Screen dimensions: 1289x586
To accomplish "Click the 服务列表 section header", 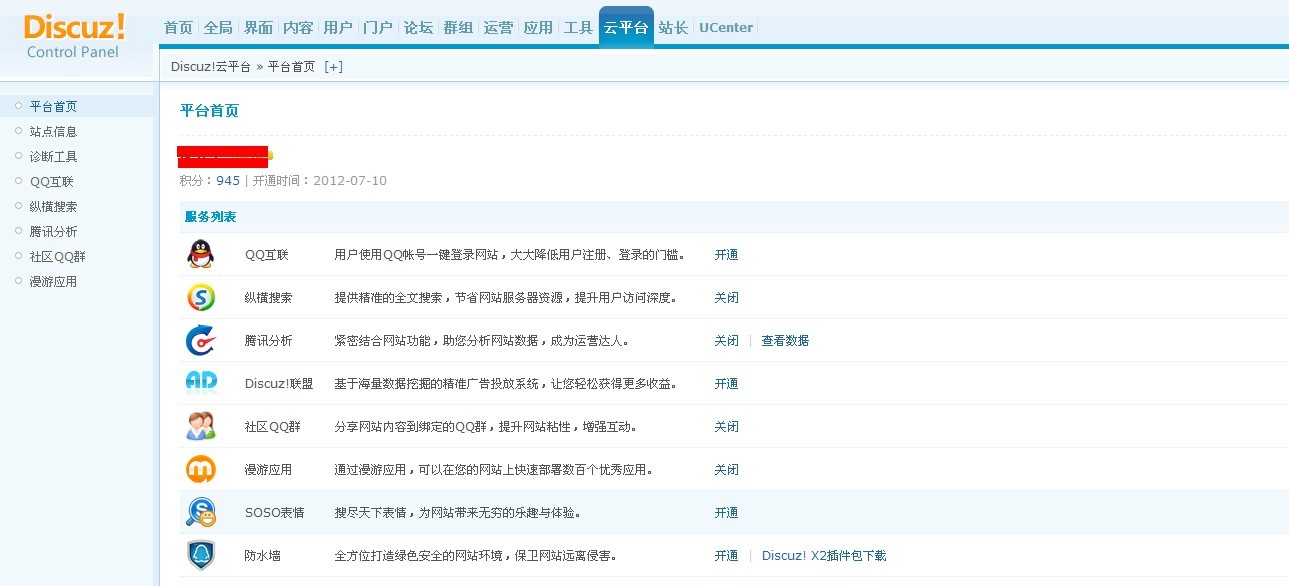I will pyautogui.click(x=210, y=216).
